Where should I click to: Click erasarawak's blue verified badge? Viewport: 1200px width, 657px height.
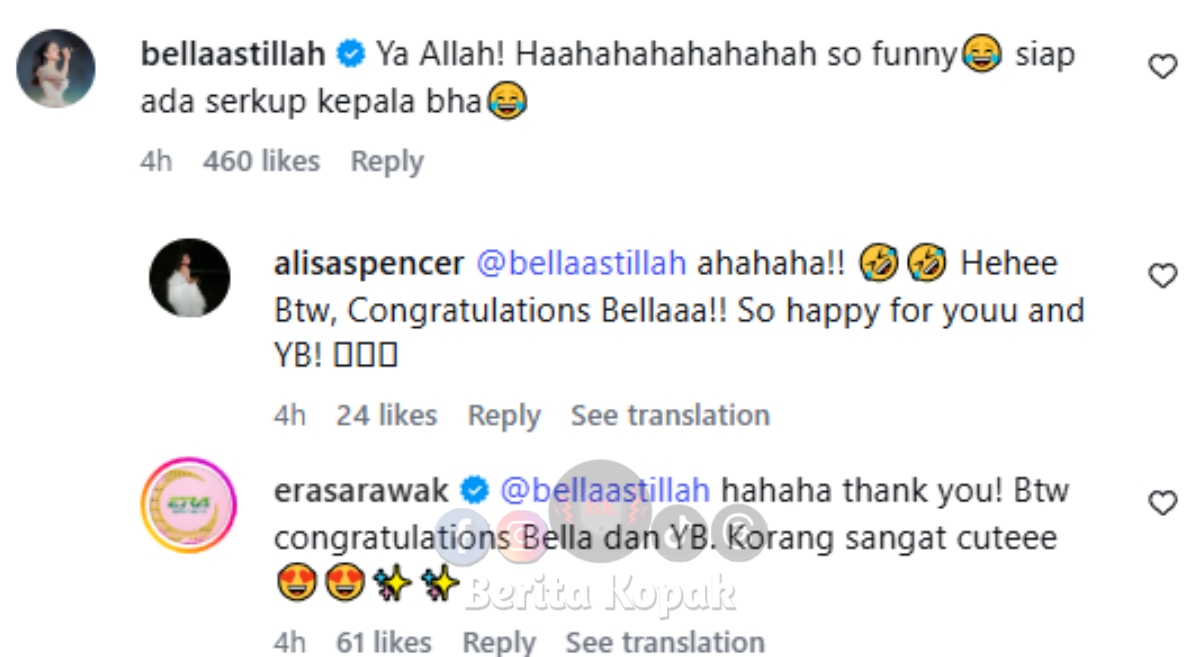click(474, 491)
